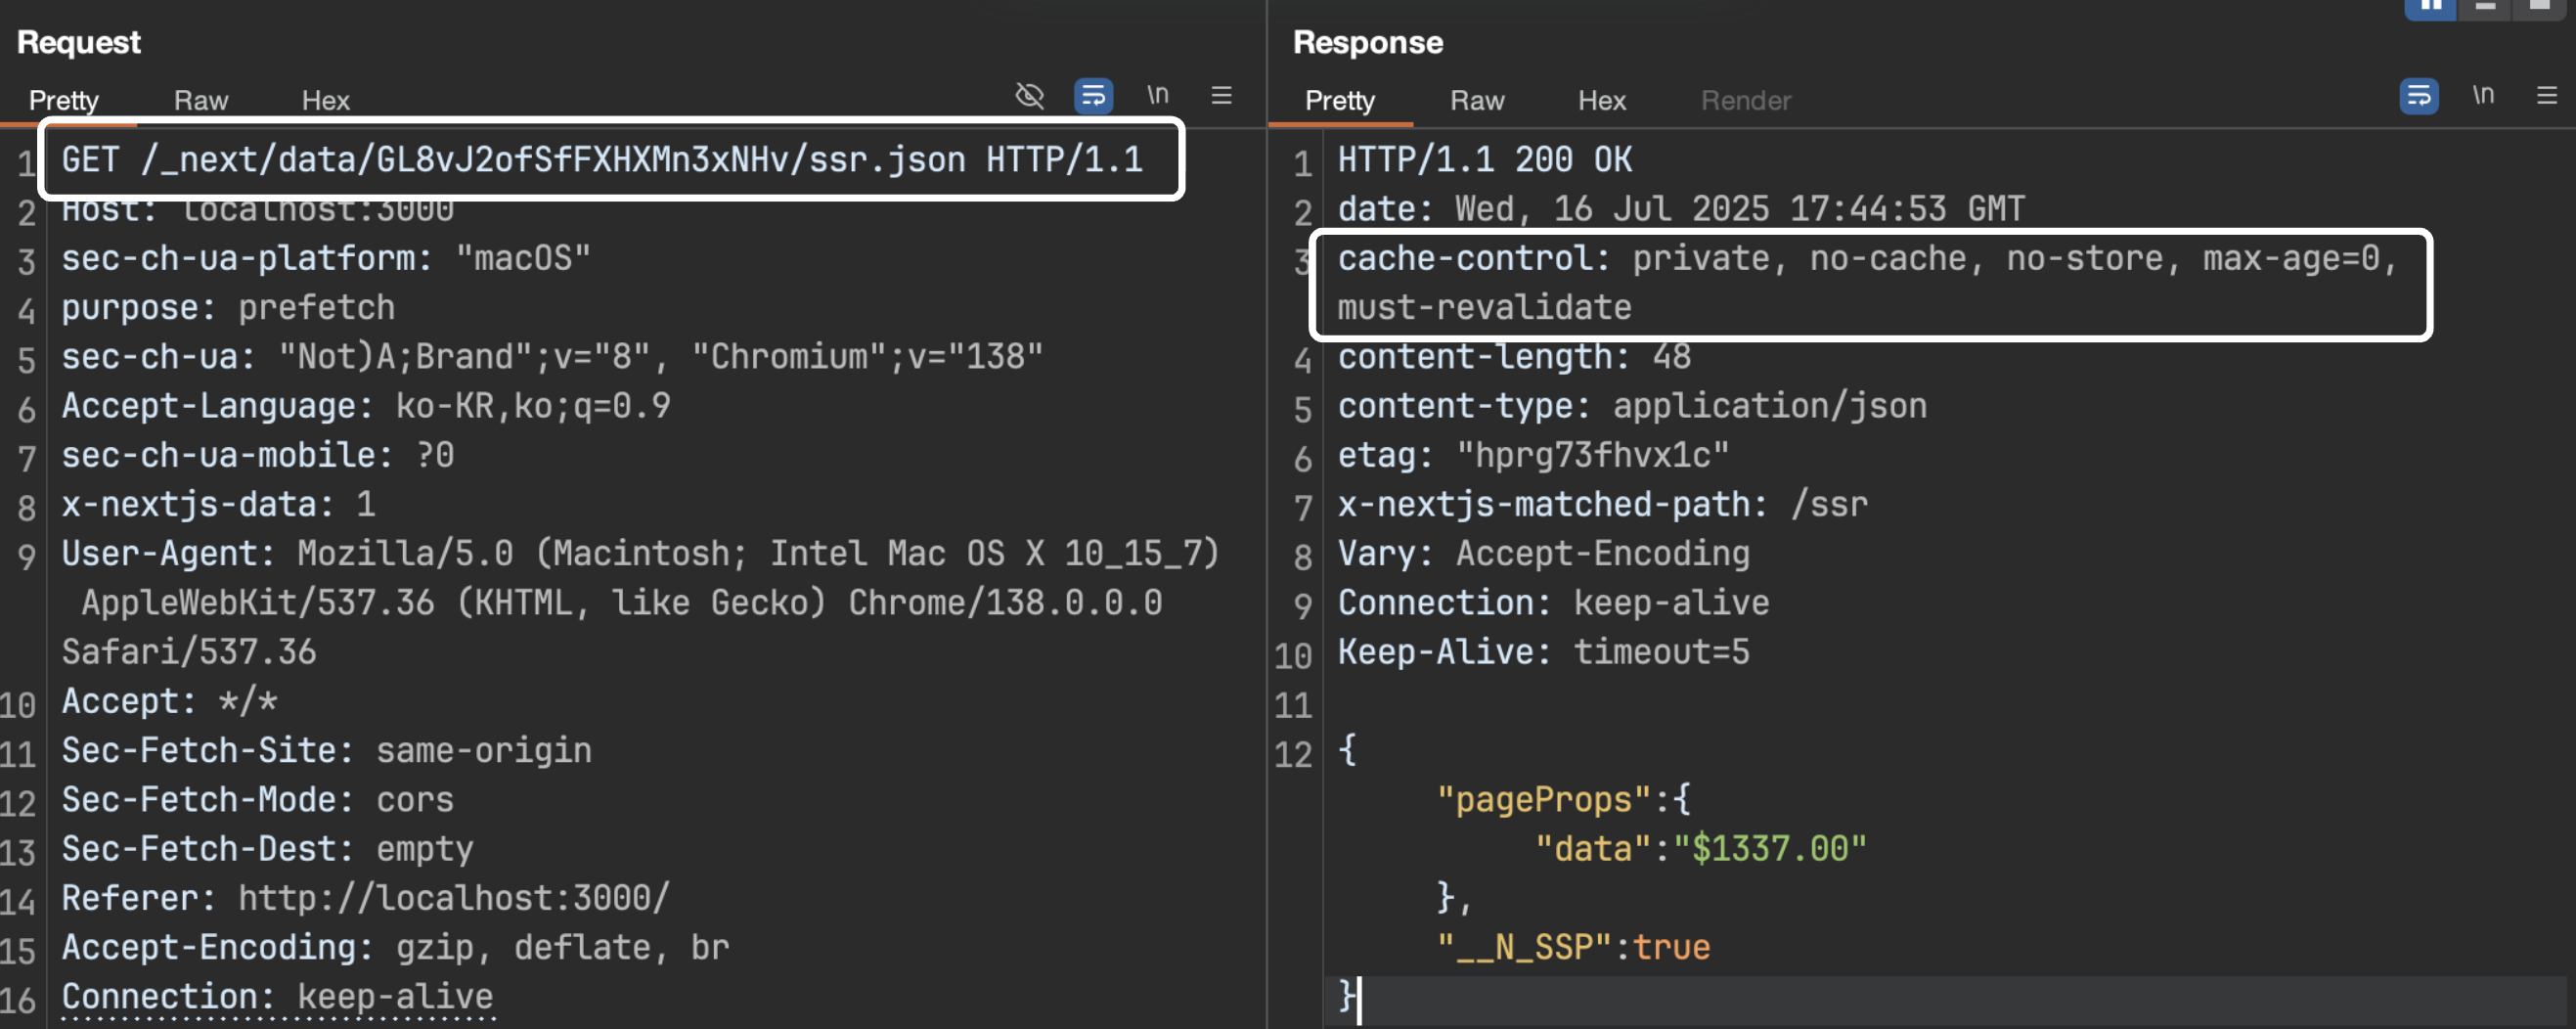Click the Safari/537.36 wrapped line

[189, 652]
